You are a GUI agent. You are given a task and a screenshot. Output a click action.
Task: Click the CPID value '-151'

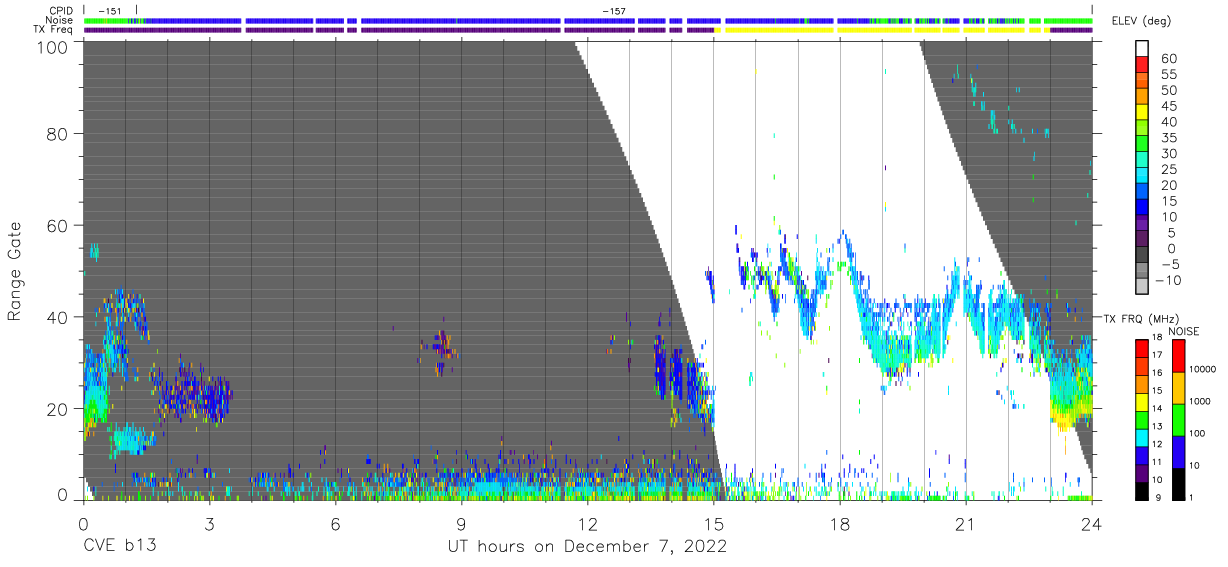pos(110,11)
